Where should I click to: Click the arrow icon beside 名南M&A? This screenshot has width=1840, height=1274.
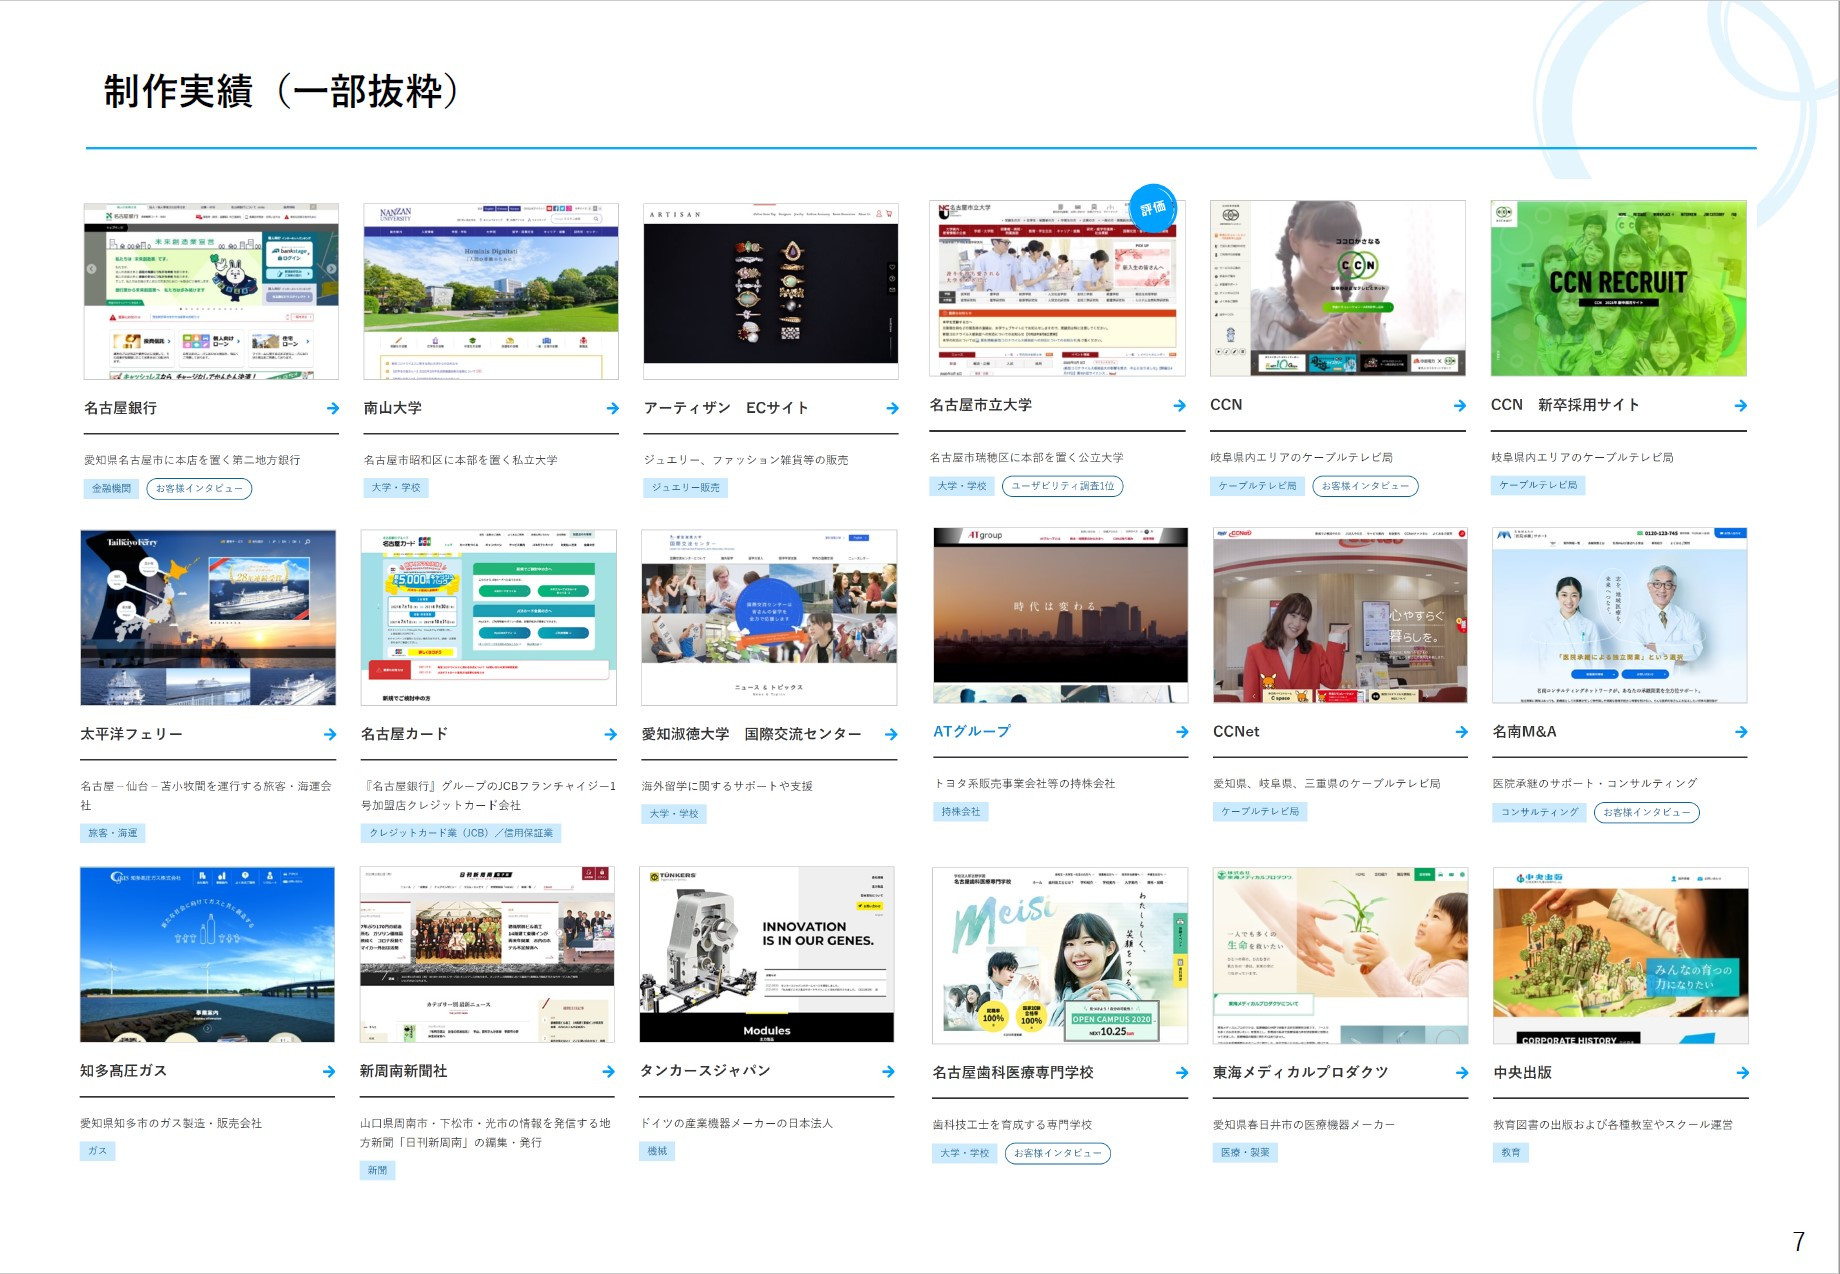pyautogui.click(x=1741, y=732)
